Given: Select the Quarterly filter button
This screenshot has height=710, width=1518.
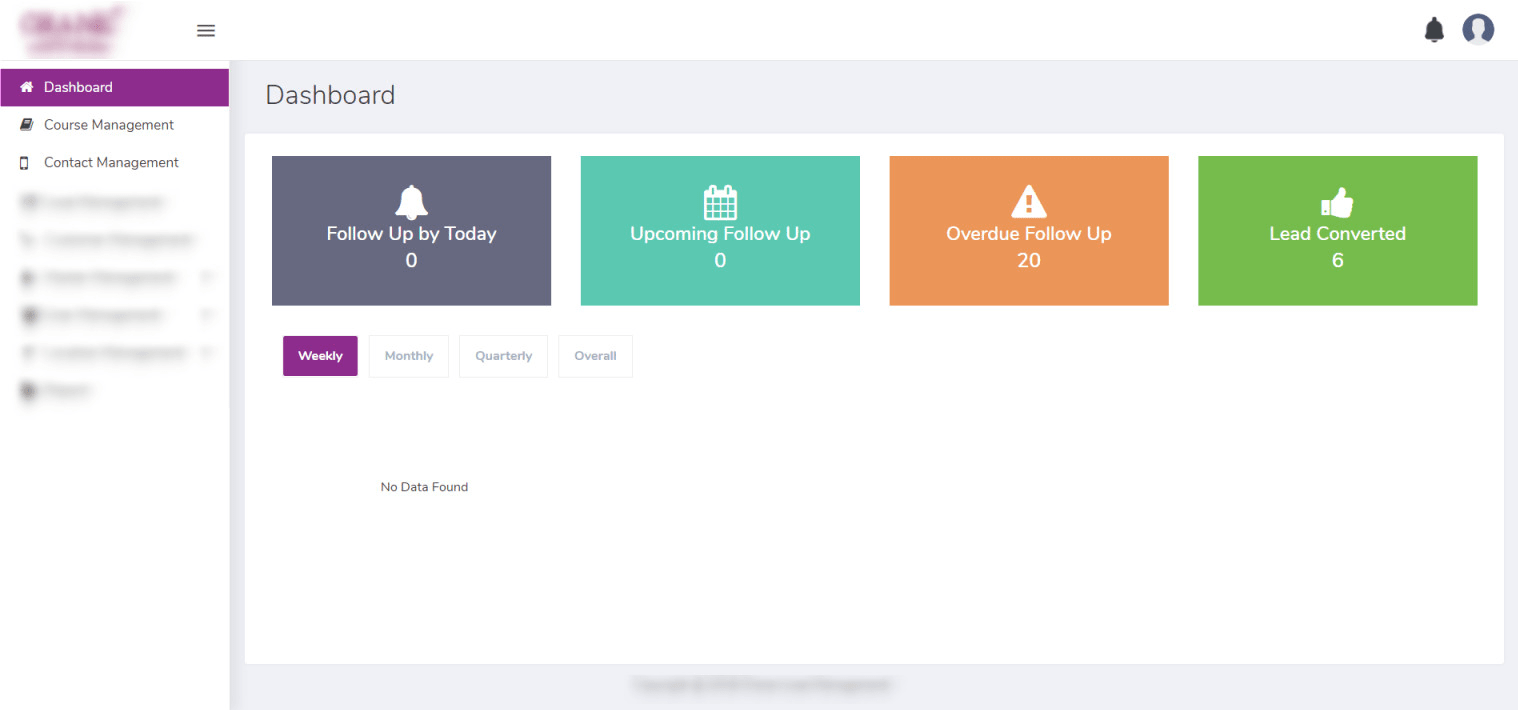Looking at the screenshot, I should pos(503,355).
